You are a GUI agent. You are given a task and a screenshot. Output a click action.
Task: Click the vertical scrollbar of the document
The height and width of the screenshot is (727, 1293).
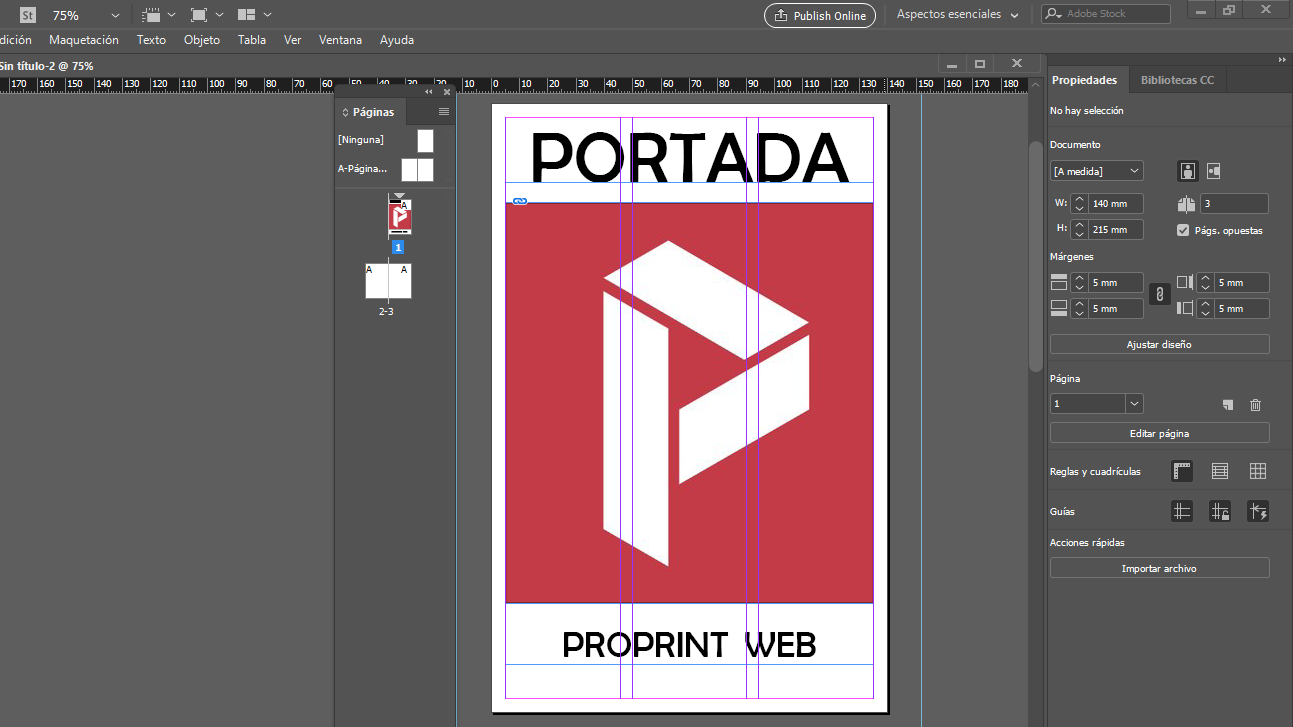tap(1036, 258)
